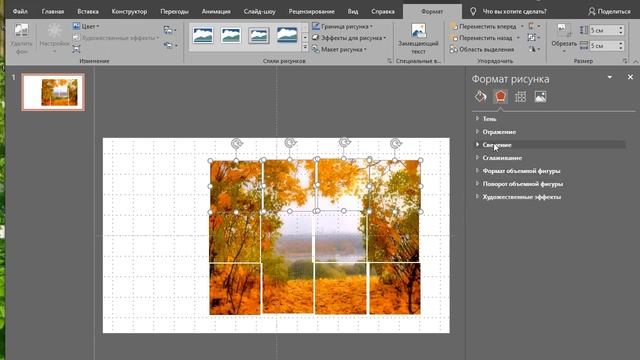640x360 pixels.
Task: Switch to the Справка tab
Action: point(383,11)
